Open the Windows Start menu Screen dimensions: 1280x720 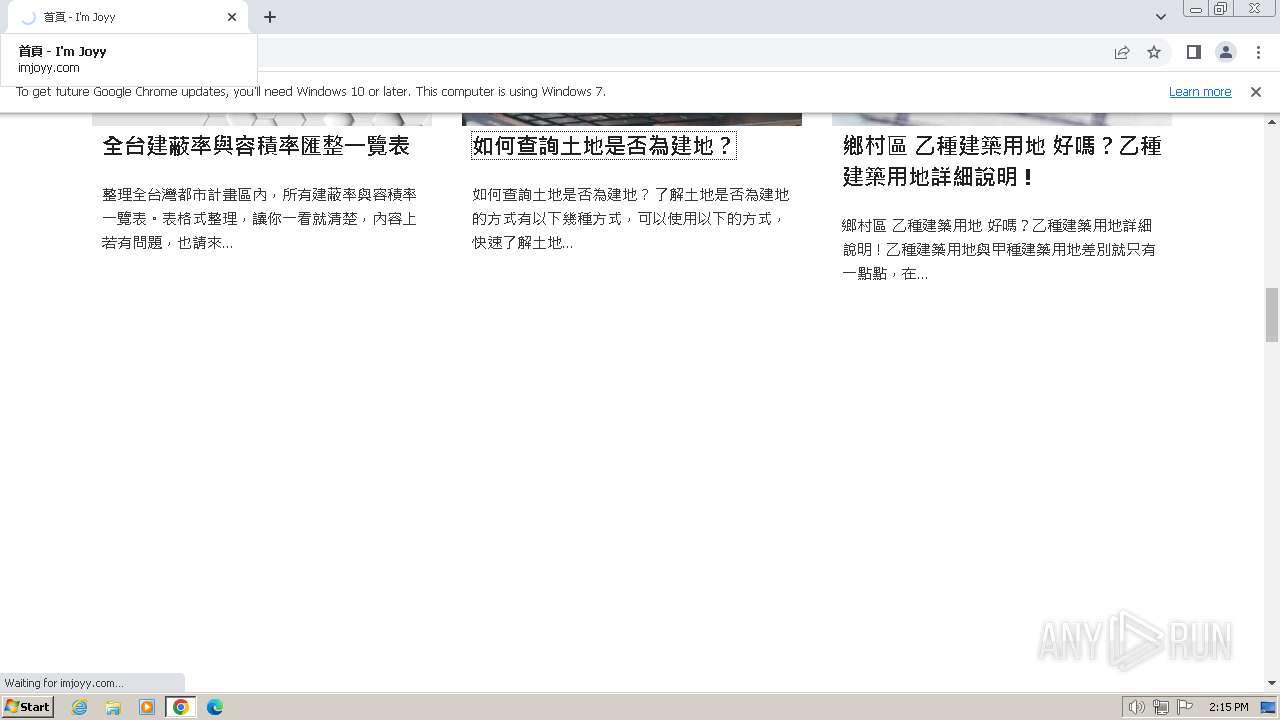click(28, 706)
